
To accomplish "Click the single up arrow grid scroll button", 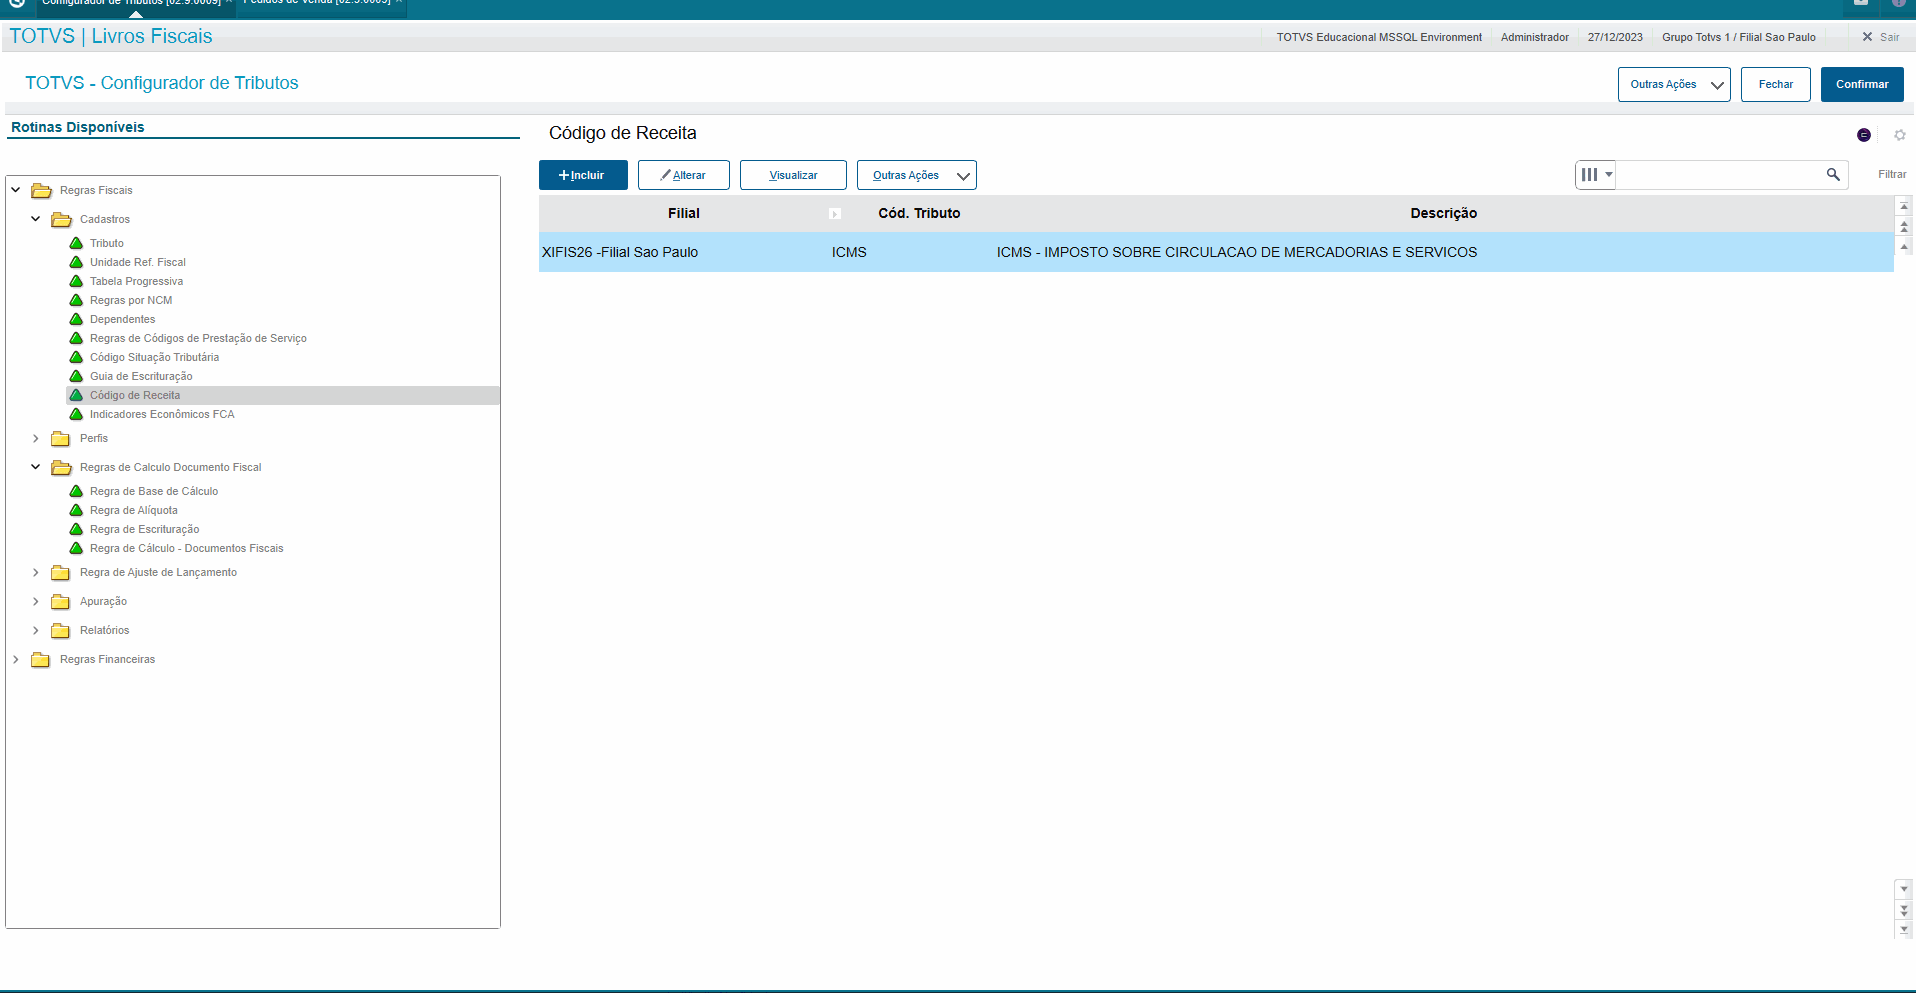I will 1904,246.
